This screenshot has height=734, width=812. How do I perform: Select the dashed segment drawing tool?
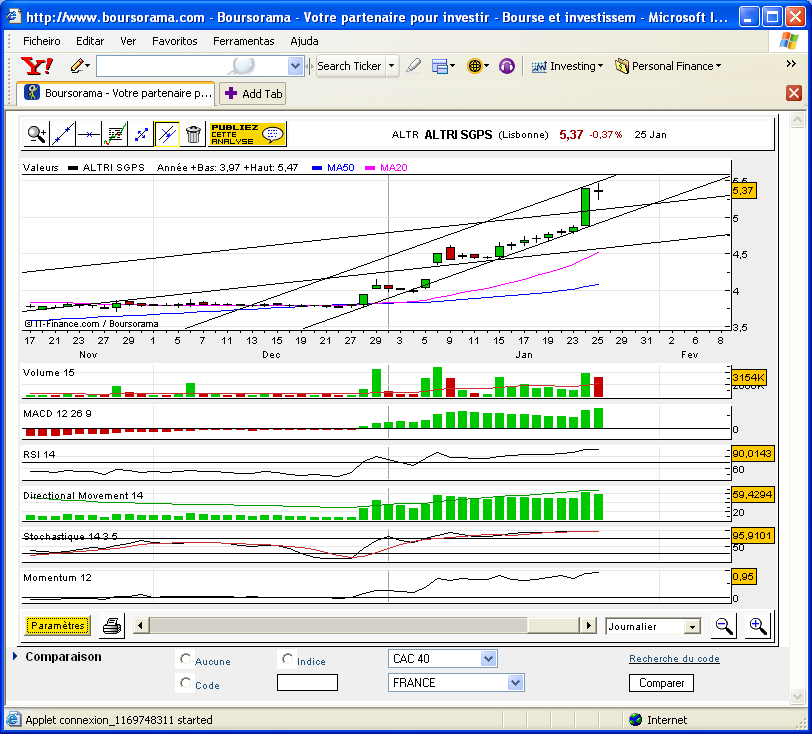coord(141,135)
